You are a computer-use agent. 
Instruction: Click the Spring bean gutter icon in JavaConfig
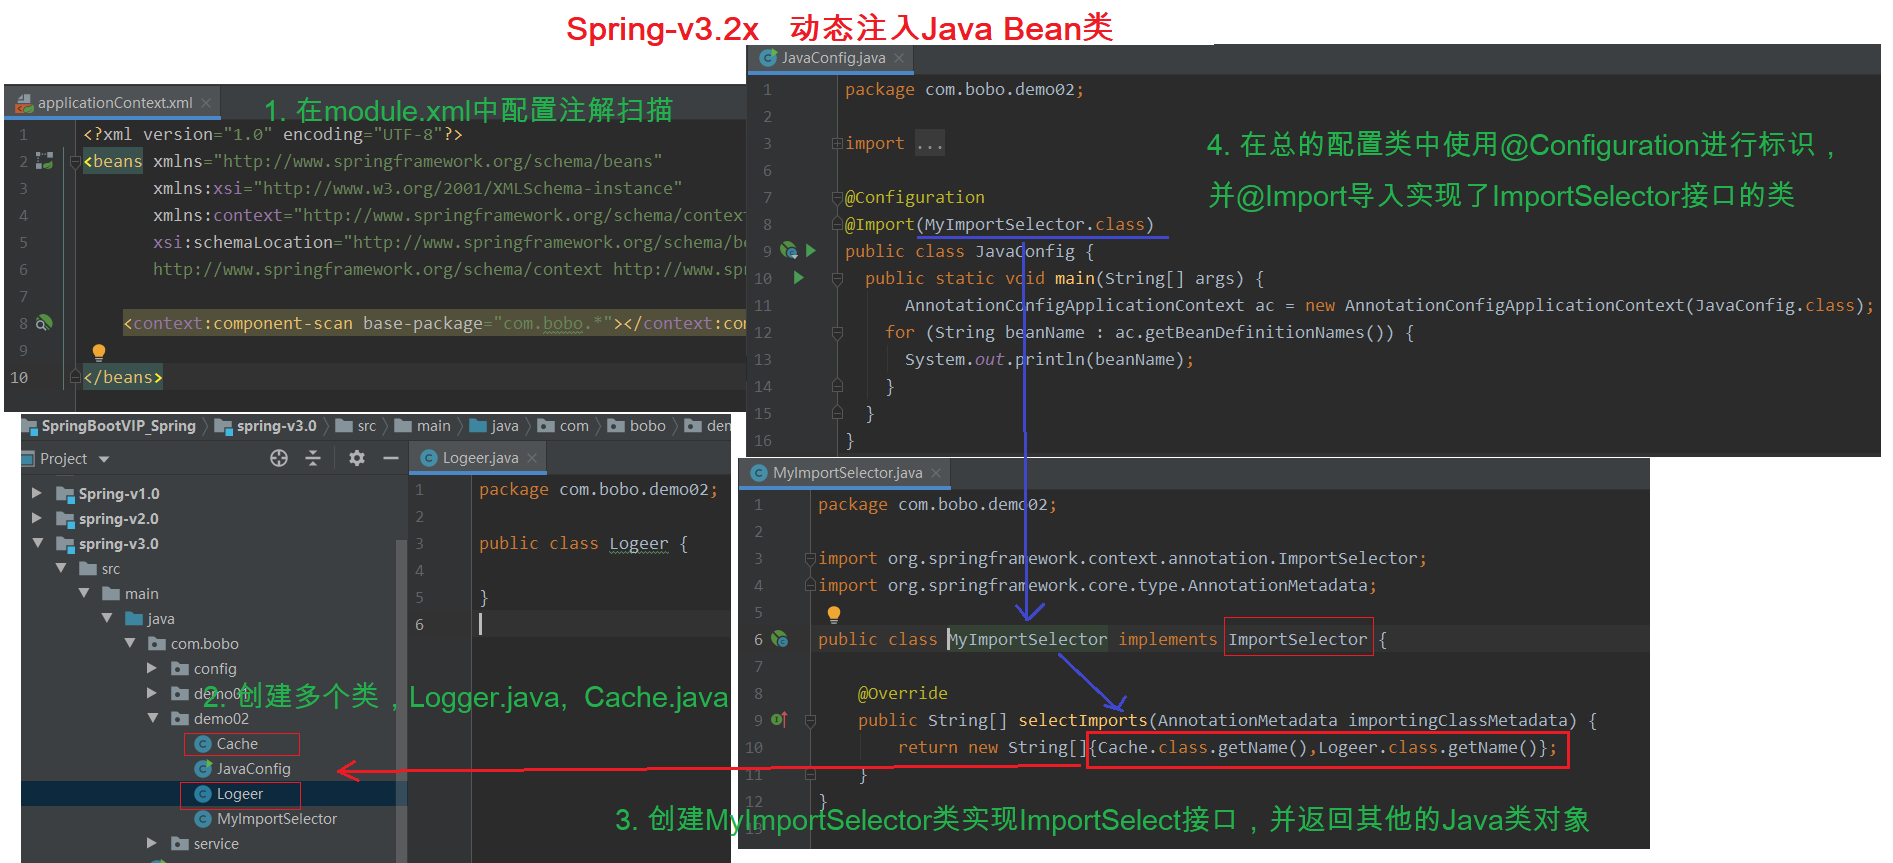click(789, 250)
